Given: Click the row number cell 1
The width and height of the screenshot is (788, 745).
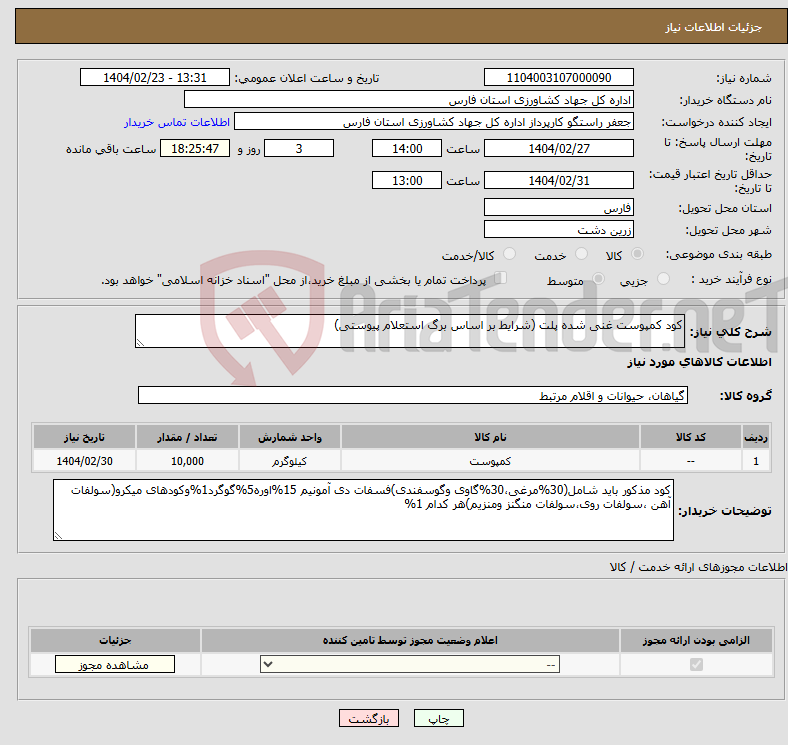Looking at the screenshot, I should pos(756,460).
